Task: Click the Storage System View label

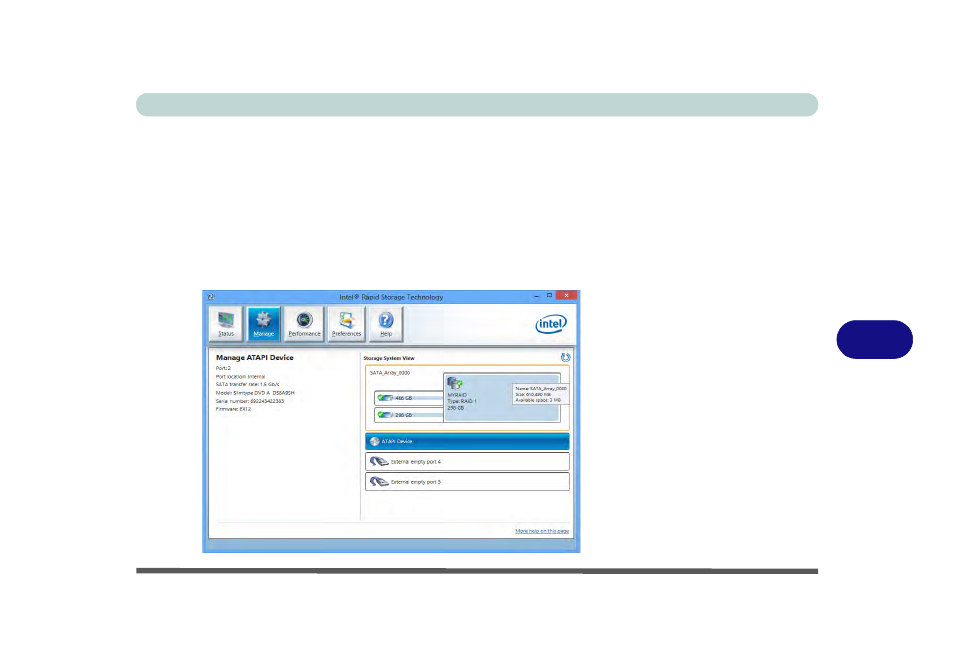Action: [x=389, y=358]
